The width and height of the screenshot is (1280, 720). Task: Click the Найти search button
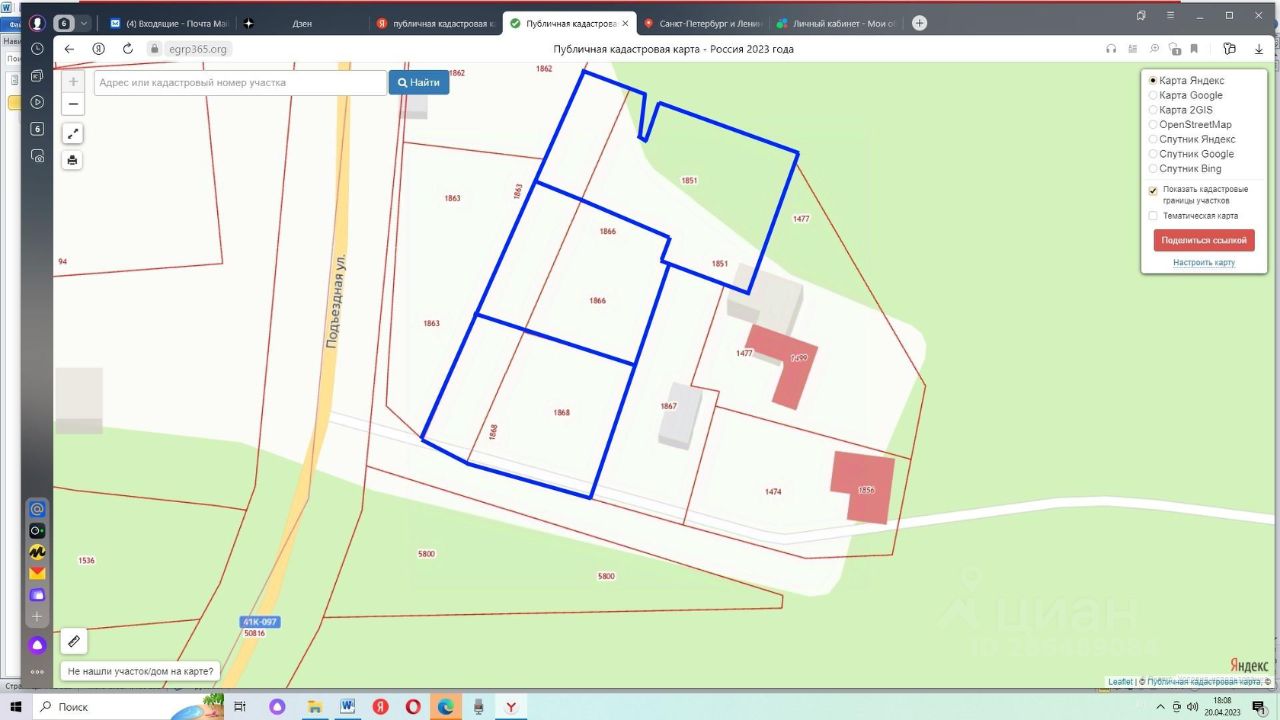(x=418, y=83)
